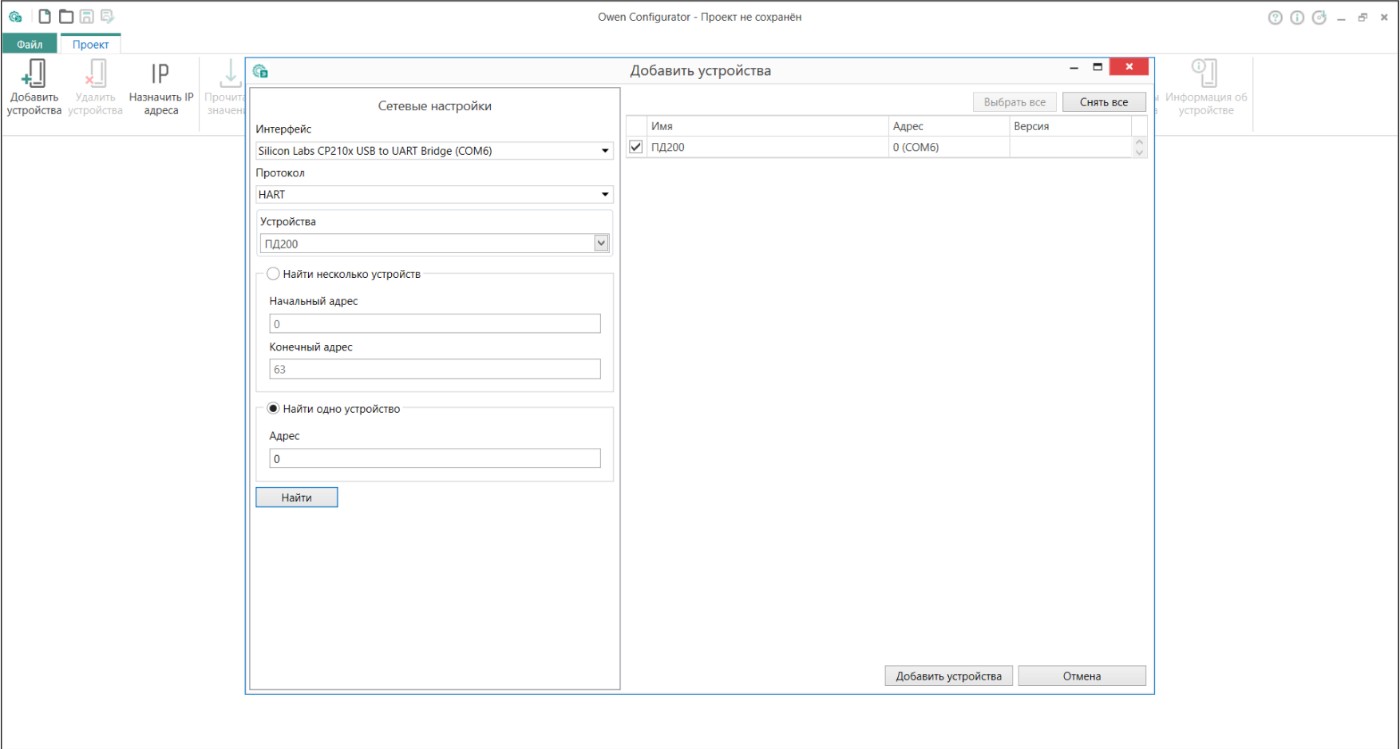This screenshot has width=1400, height=749.
Task: Open the Протокол dropdown showing HART
Action: (x=434, y=194)
